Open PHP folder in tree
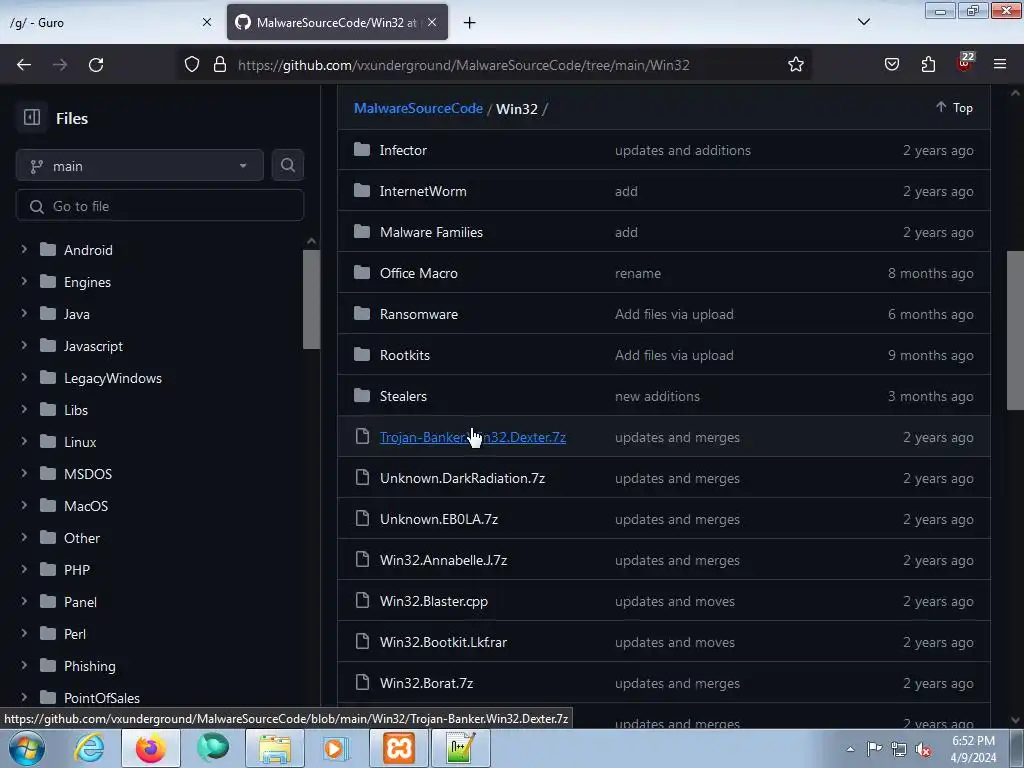This screenshot has width=1024, height=768. (76, 570)
